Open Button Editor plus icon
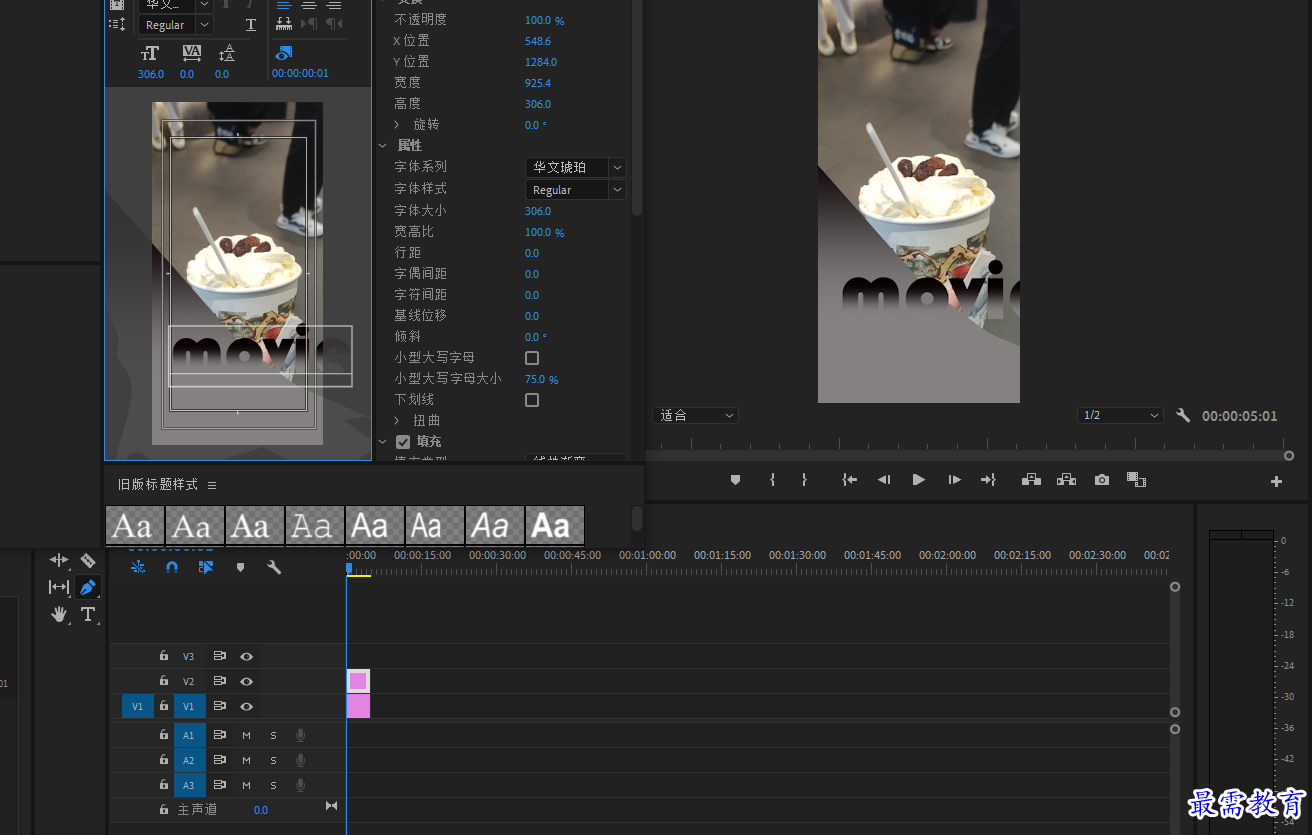 pyautogui.click(x=1276, y=481)
